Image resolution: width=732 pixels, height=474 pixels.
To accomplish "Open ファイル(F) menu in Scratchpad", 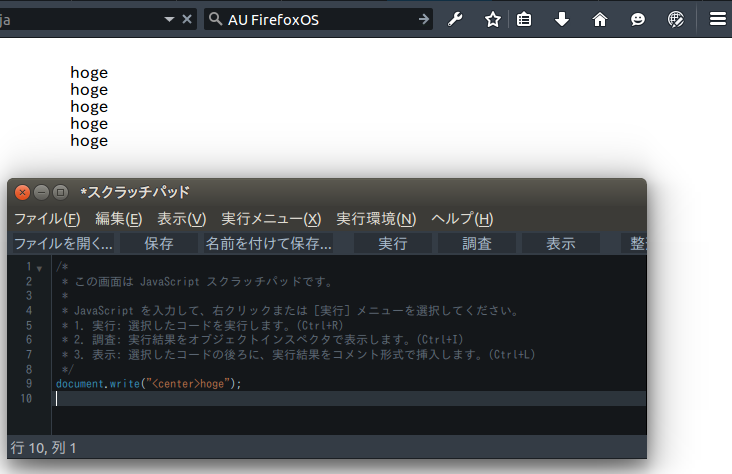I will (x=47, y=219).
